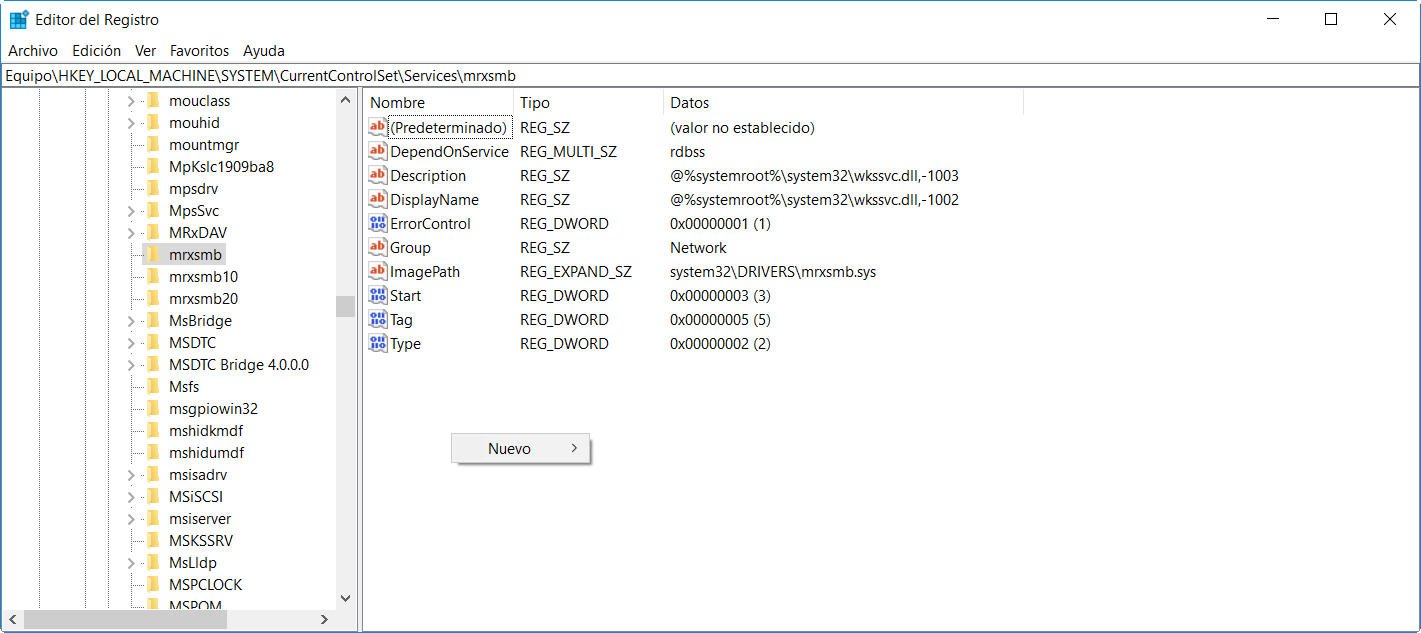1421x633 pixels.
Task: Click the tree horizontal scroll right arrow
Action: click(x=324, y=620)
